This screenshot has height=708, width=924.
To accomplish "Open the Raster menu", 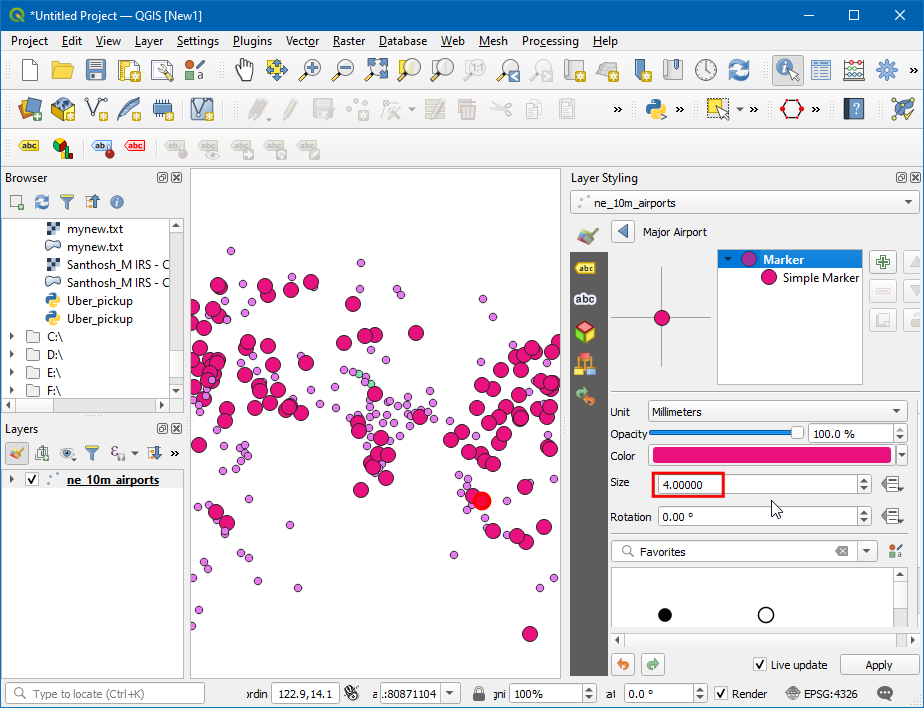I will [349, 41].
